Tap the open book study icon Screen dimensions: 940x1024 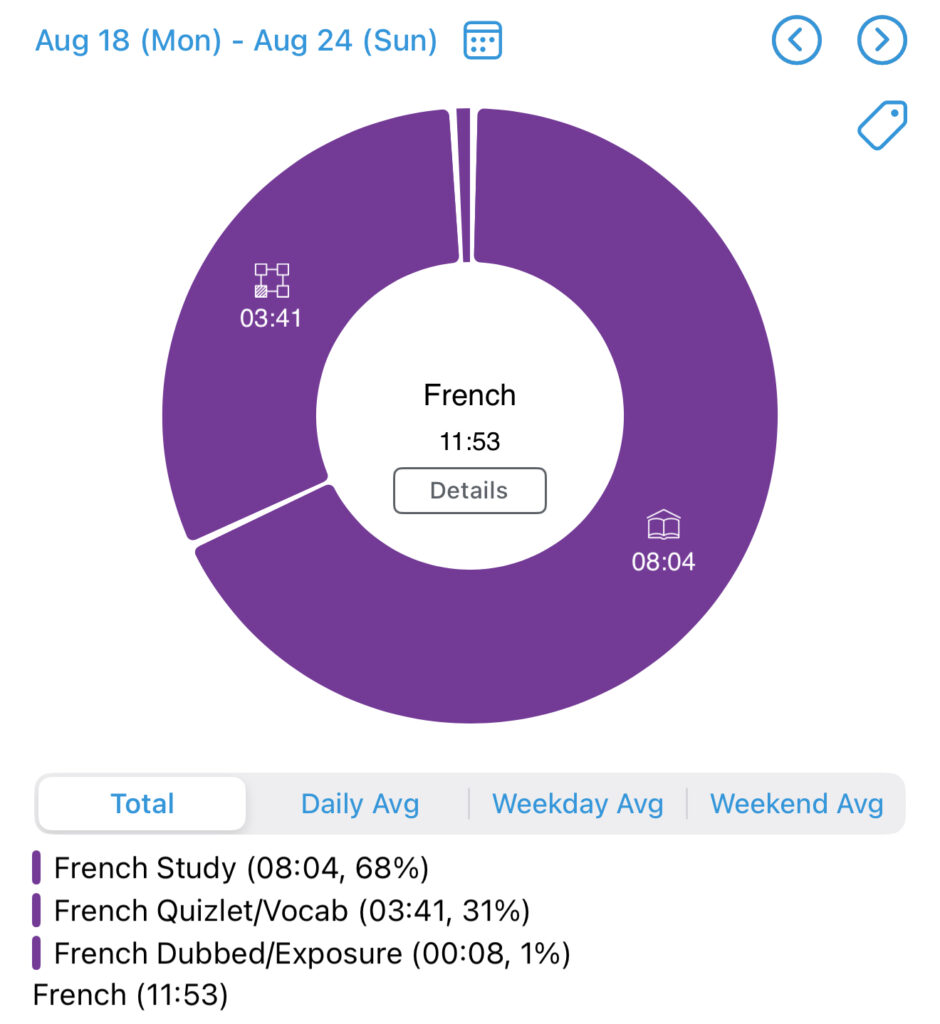tap(663, 525)
